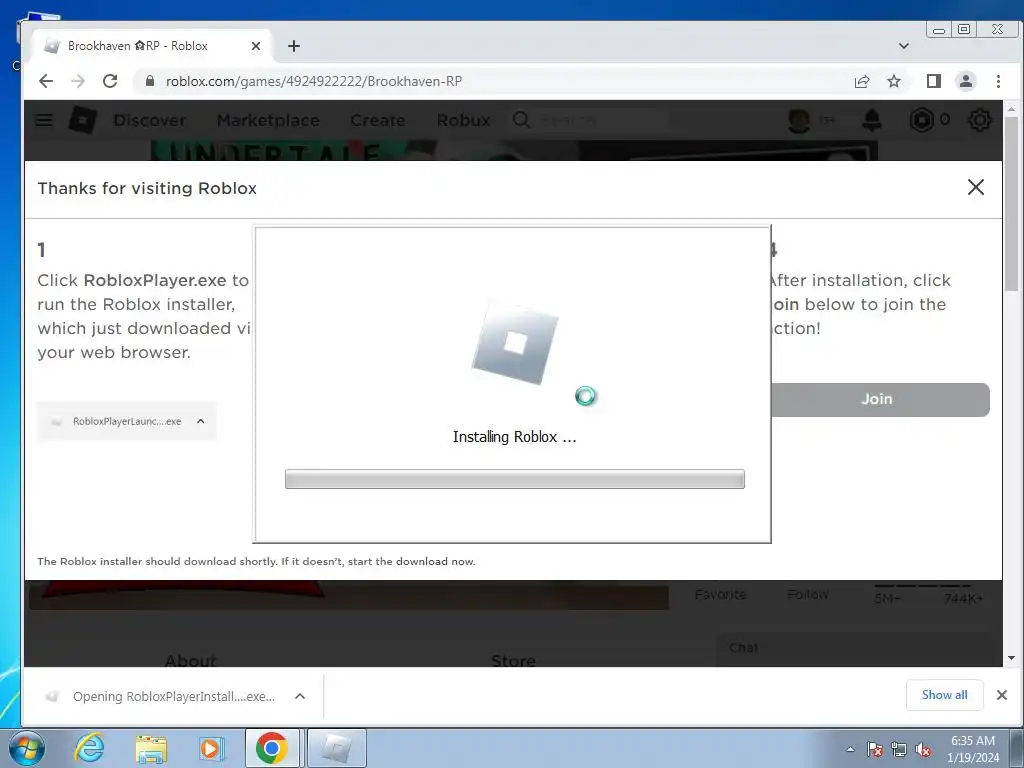This screenshot has height=768, width=1024.
Task: Click the RobloxPlayerLauncher.exe illustration
Action: click(127, 421)
